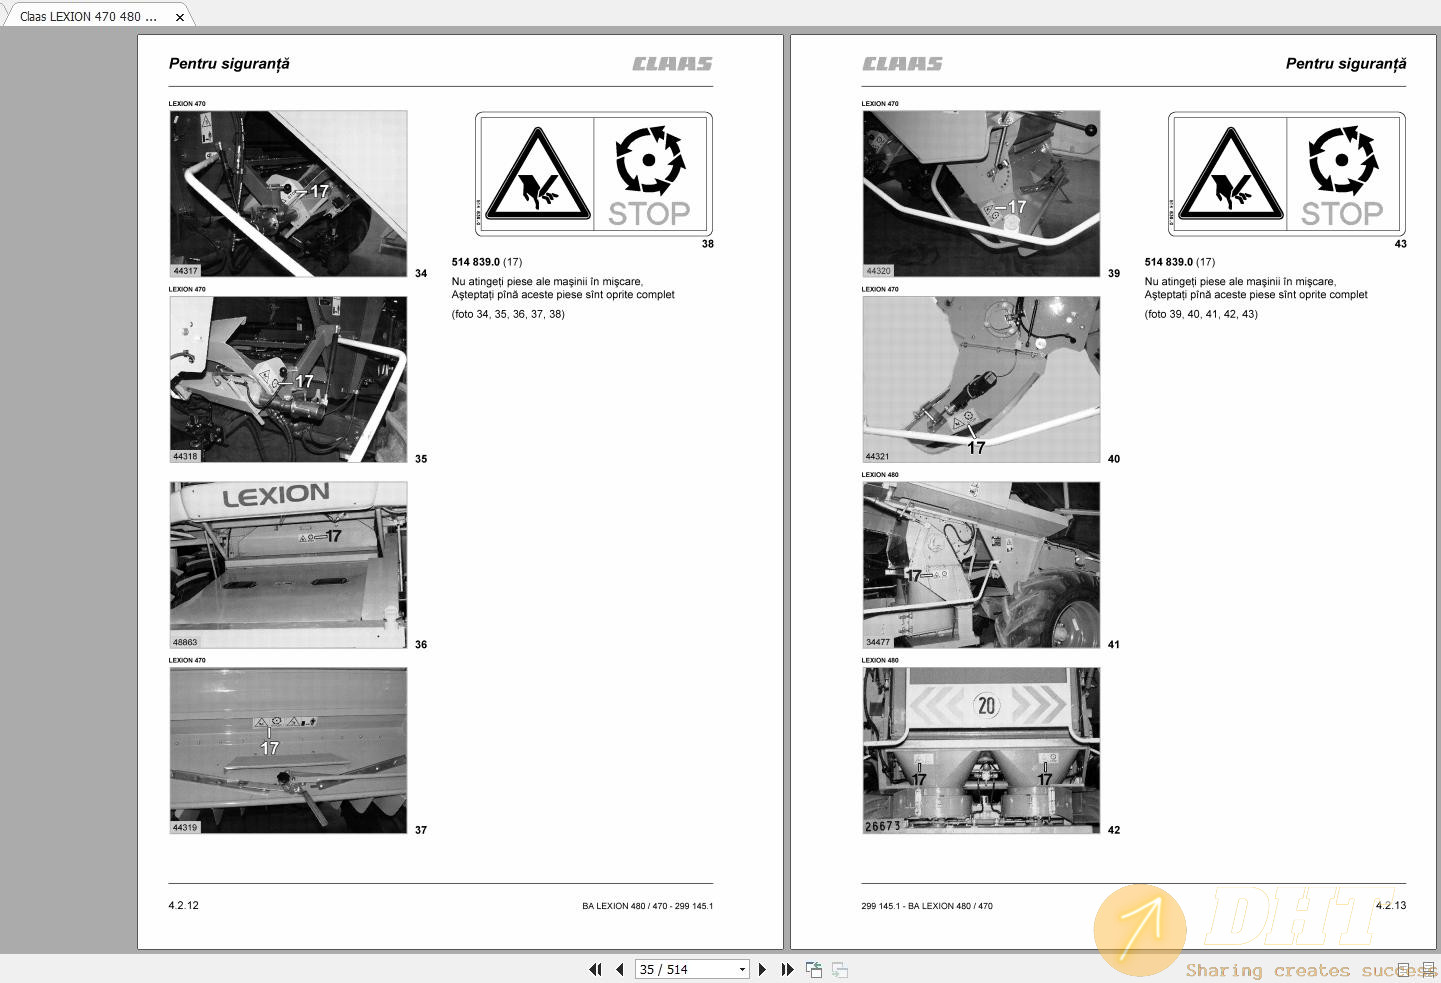Go to the next page
Image resolution: width=1441 pixels, height=983 pixels.
click(762, 969)
